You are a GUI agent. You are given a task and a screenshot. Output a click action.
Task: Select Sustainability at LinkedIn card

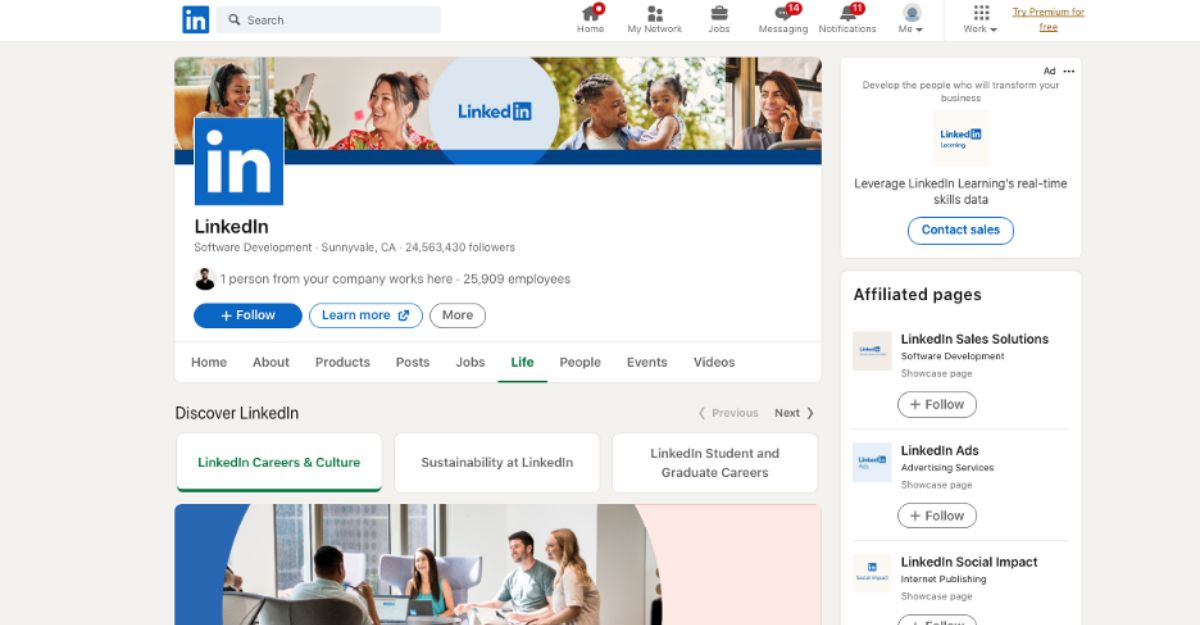(x=497, y=463)
